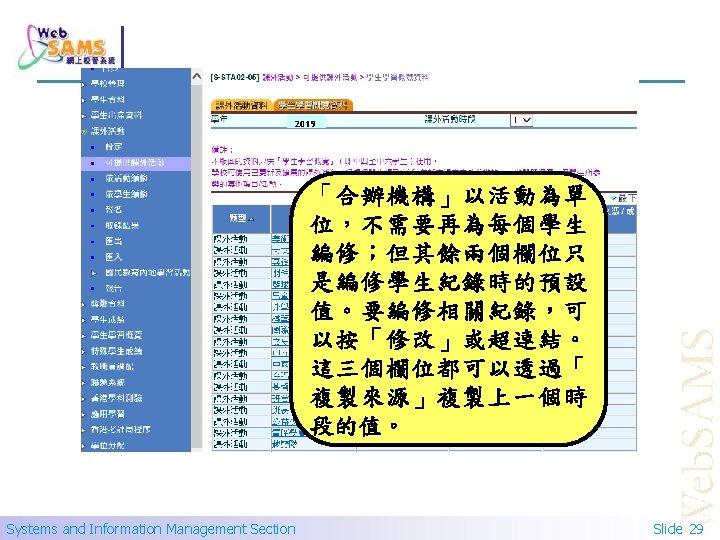Expand the 學校管理 sidebar menu
Screen dimensions: 720x540
click(108, 84)
